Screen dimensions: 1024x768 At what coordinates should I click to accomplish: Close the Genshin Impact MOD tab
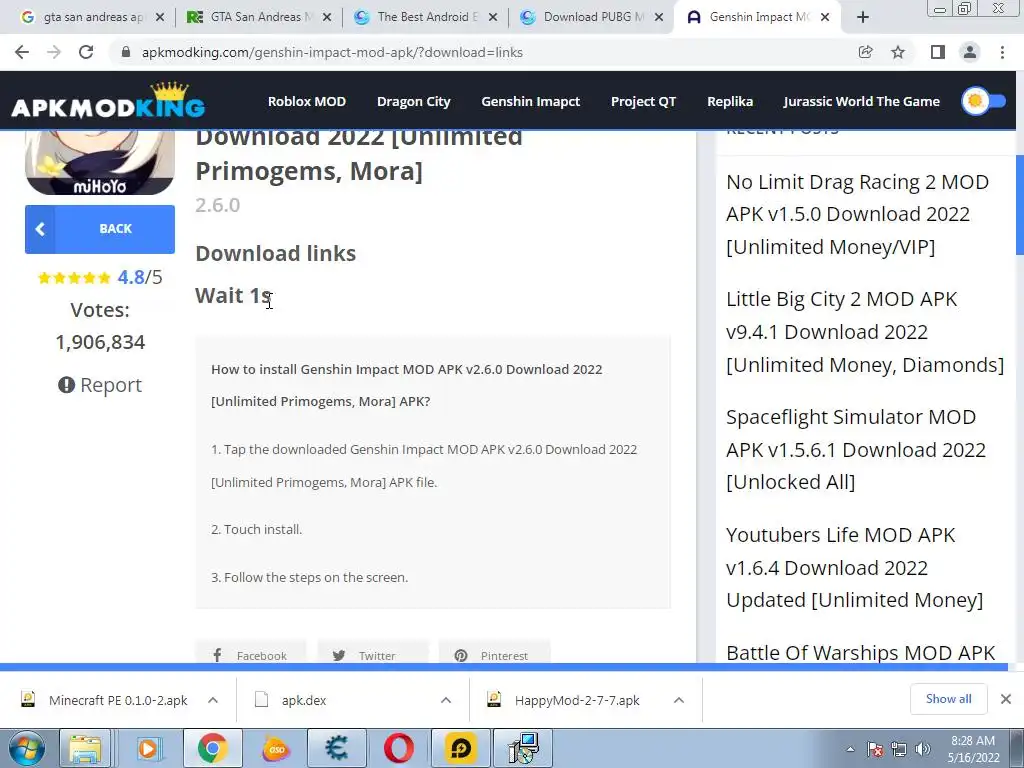point(825,18)
